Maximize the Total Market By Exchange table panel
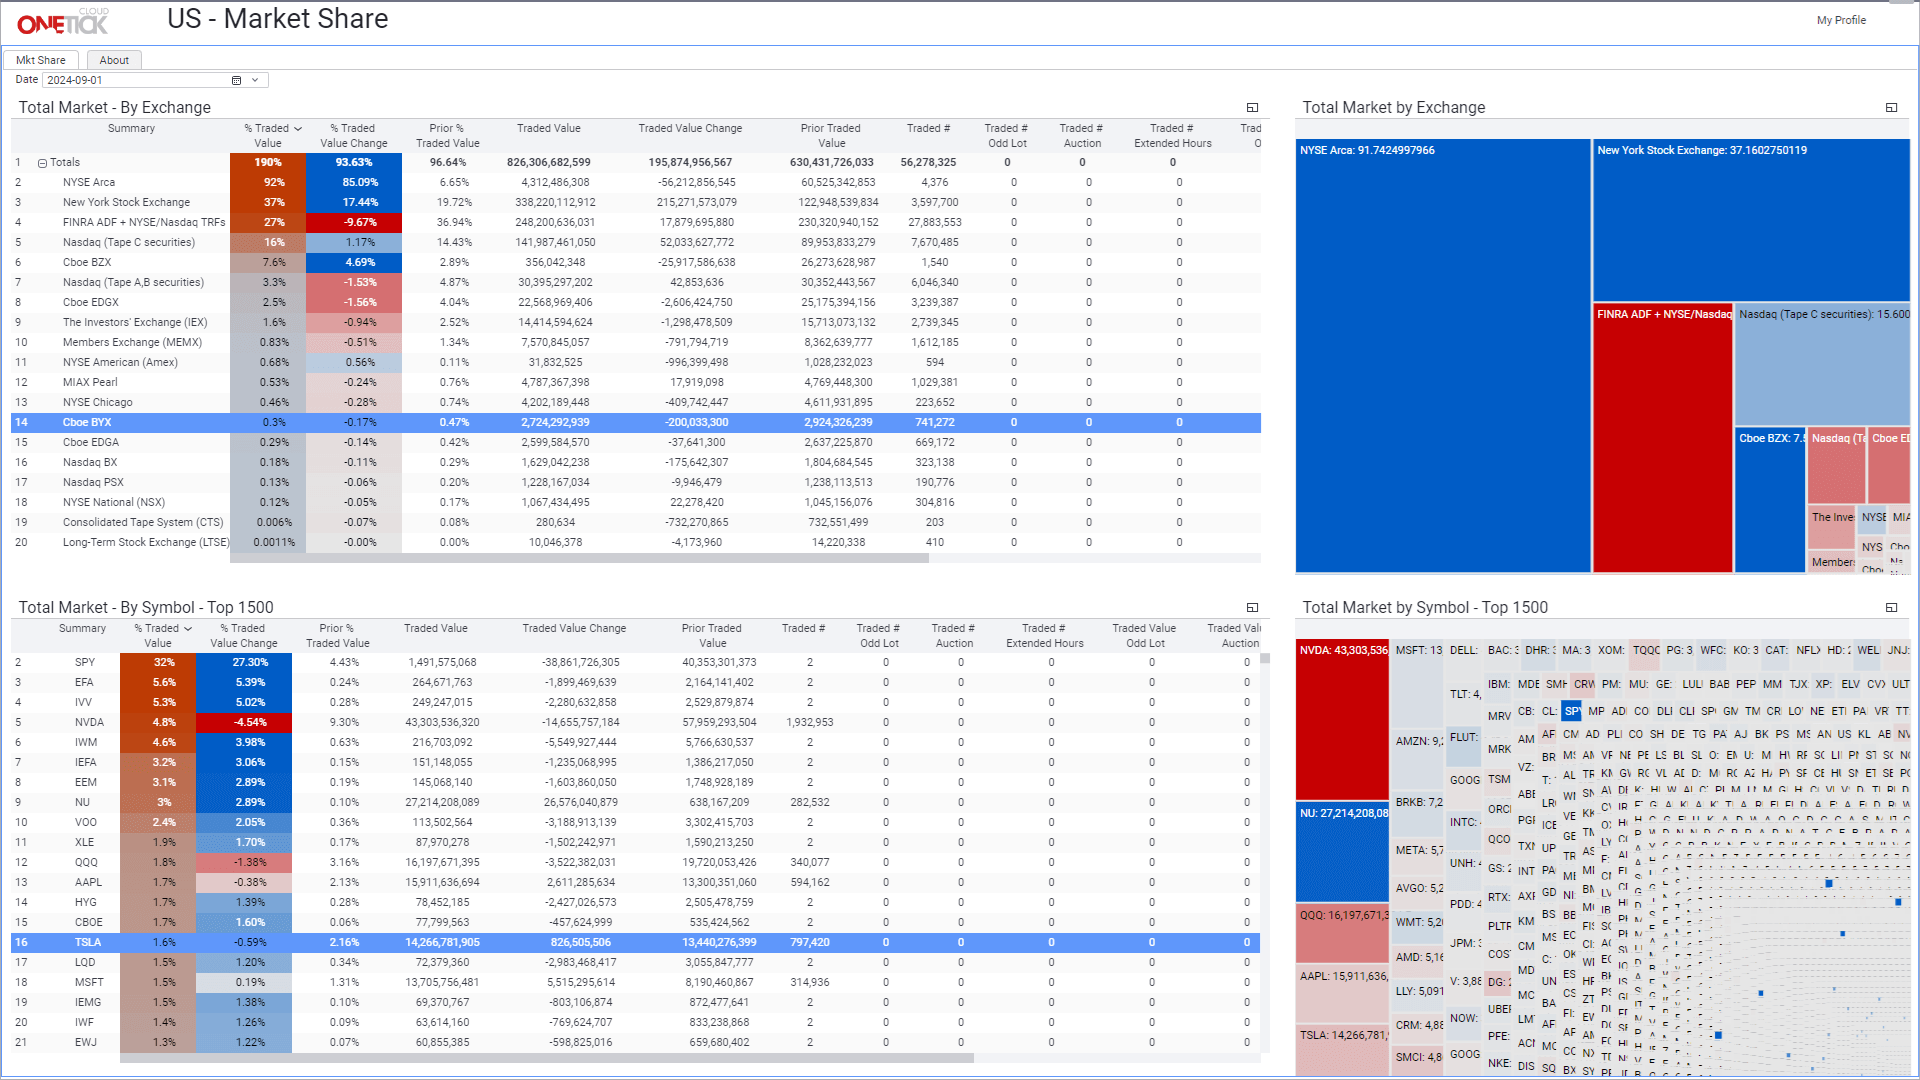 (1252, 108)
